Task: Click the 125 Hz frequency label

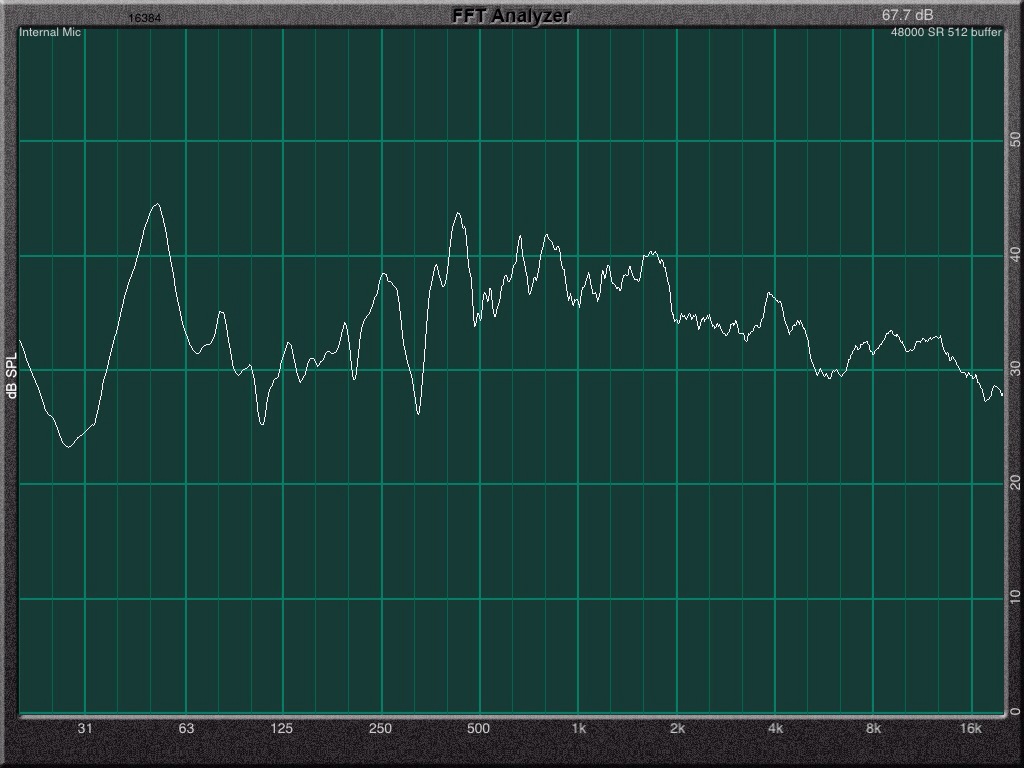Action: 281,728
